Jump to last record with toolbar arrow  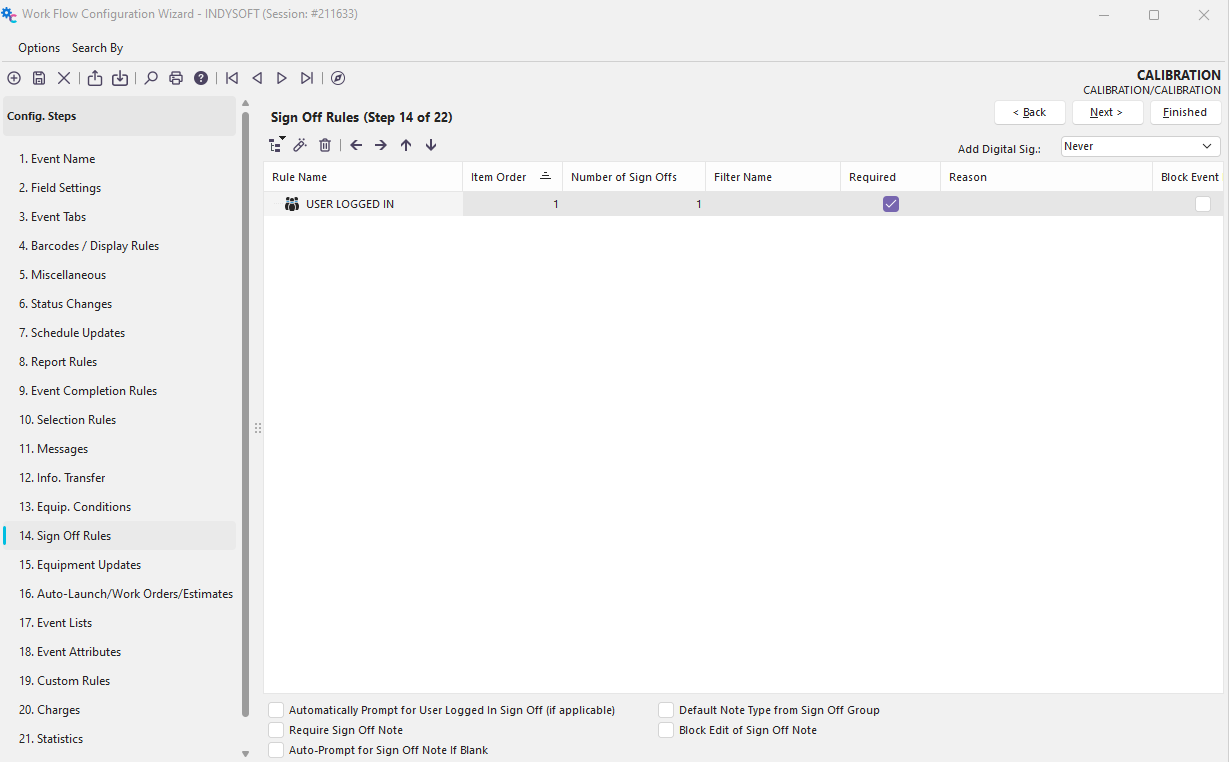pos(307,78)
